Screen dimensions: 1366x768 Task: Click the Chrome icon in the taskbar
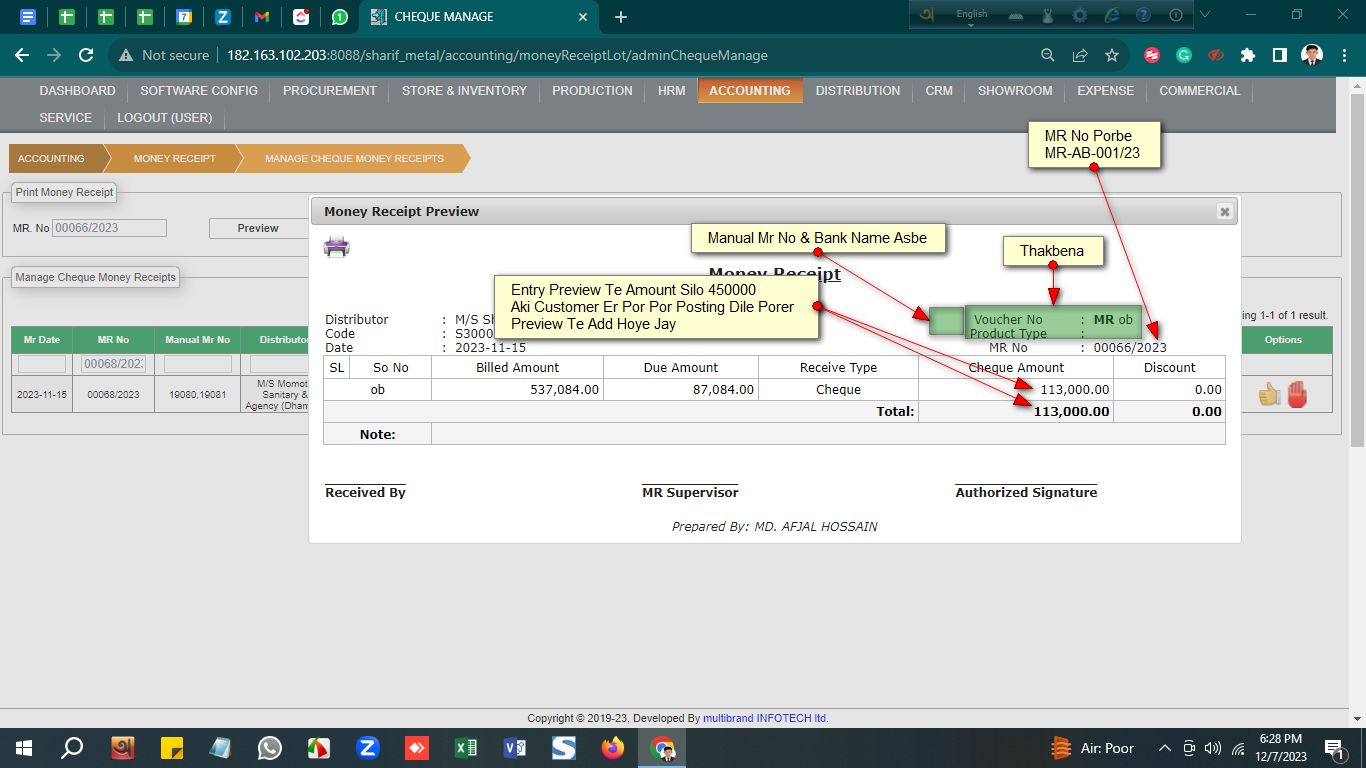tap(662, 748)
